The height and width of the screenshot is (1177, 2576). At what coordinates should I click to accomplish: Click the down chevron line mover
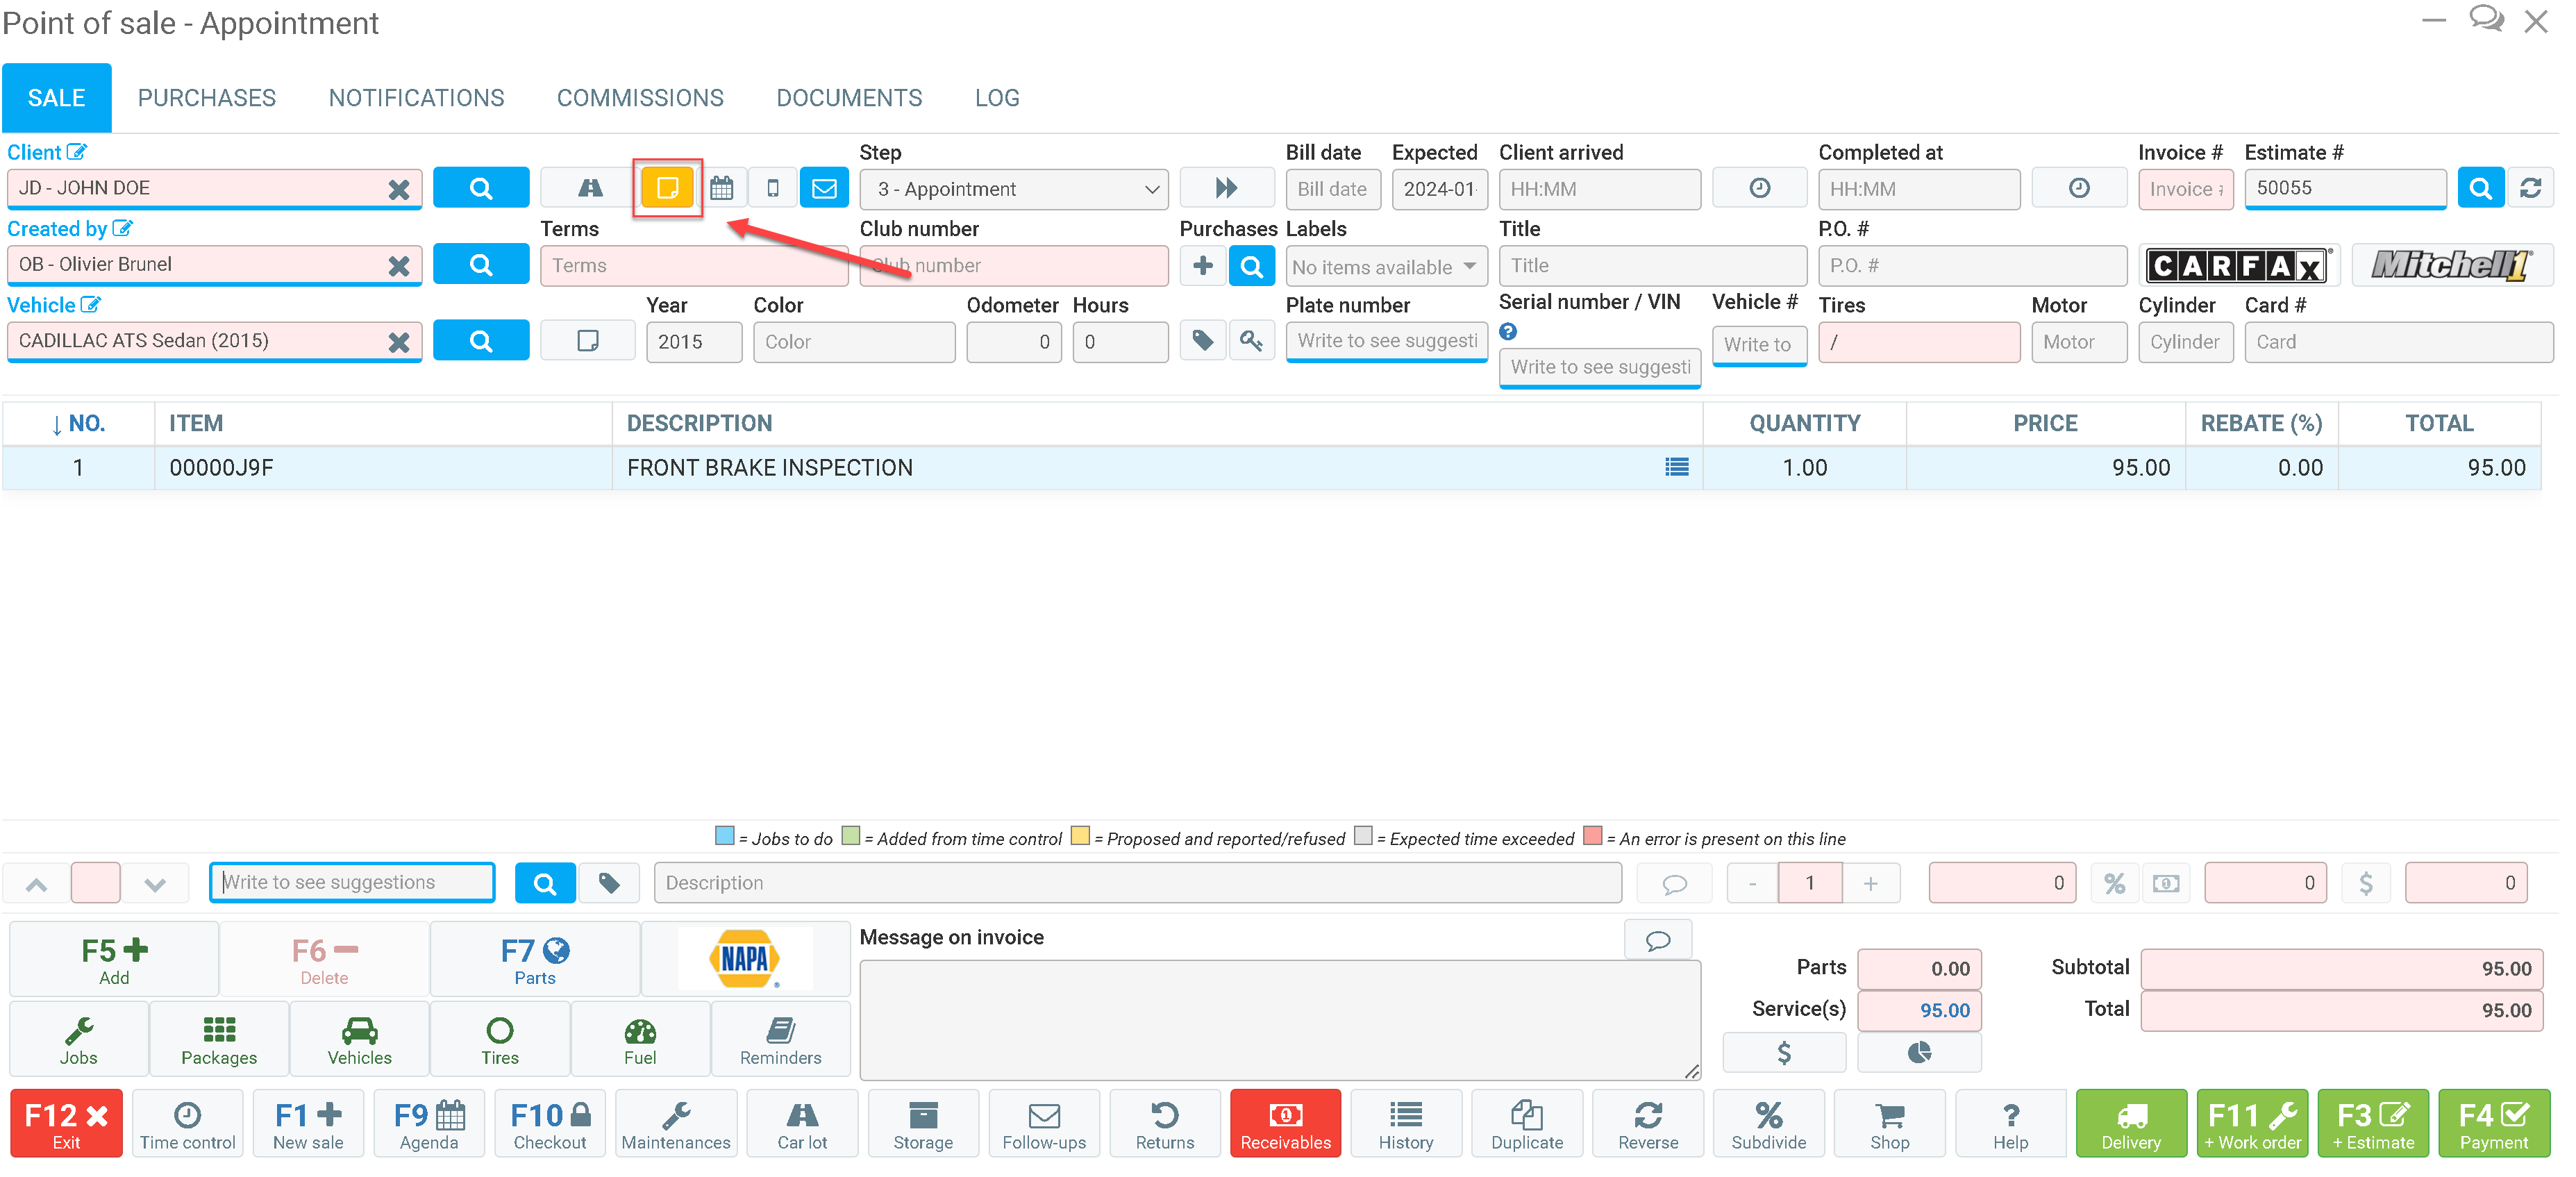[154, 884]
